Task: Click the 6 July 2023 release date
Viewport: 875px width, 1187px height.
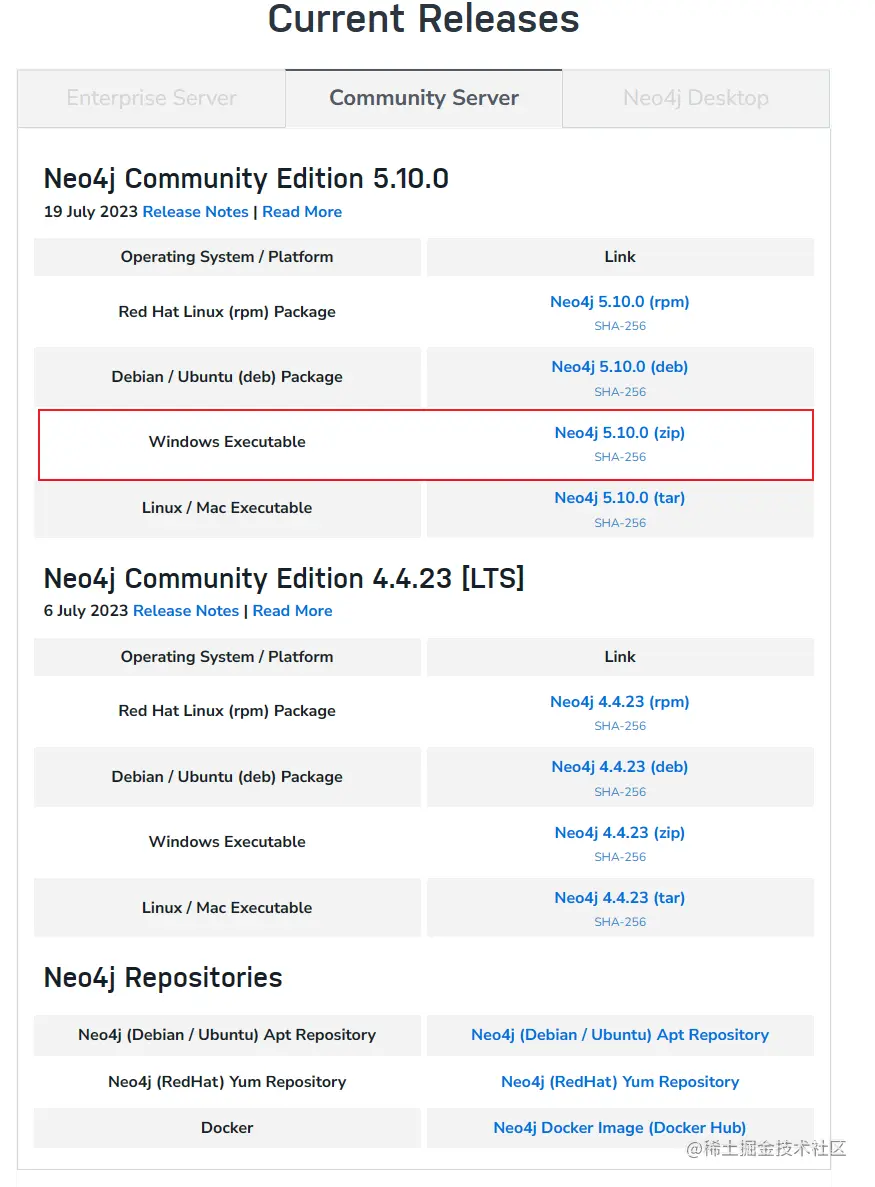Action: pos(86,611)
